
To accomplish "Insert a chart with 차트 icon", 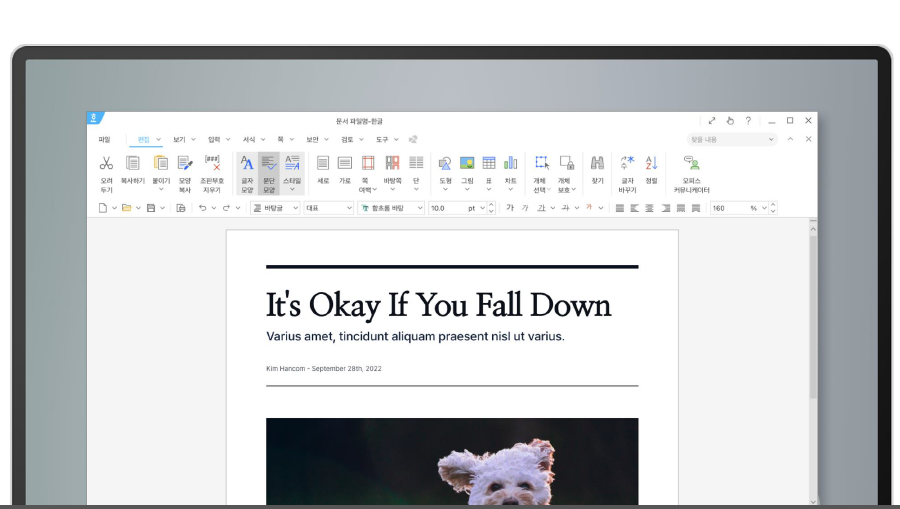I will (x=510, y=164).
